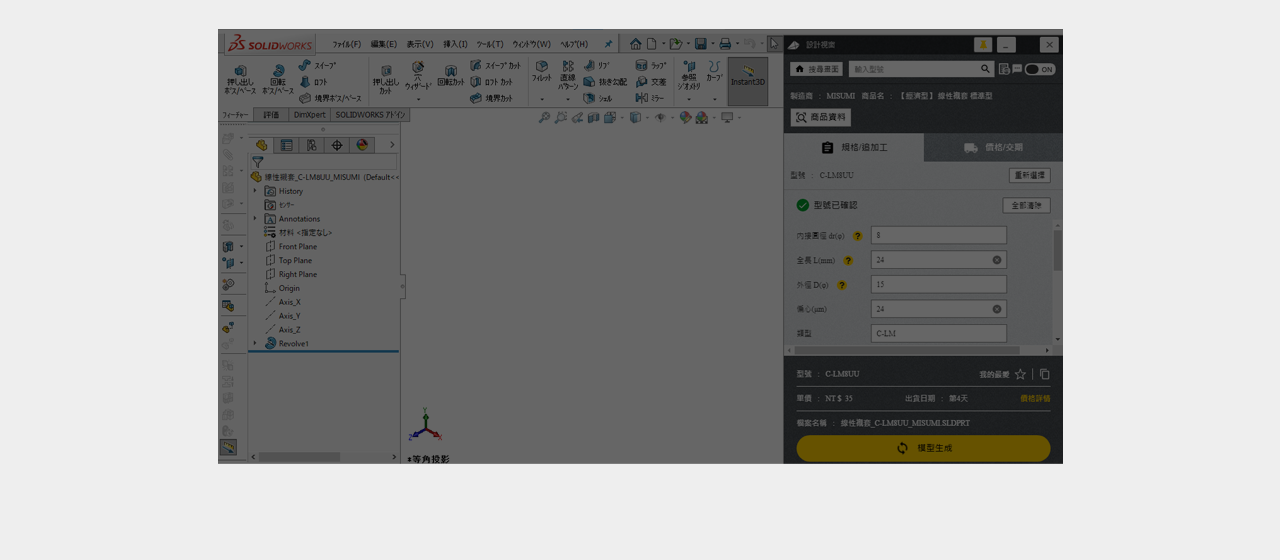The width and height of the screenshot is (1280, 560).
Task: Open the ファイル(F) menu
Action: coord(346,44)
